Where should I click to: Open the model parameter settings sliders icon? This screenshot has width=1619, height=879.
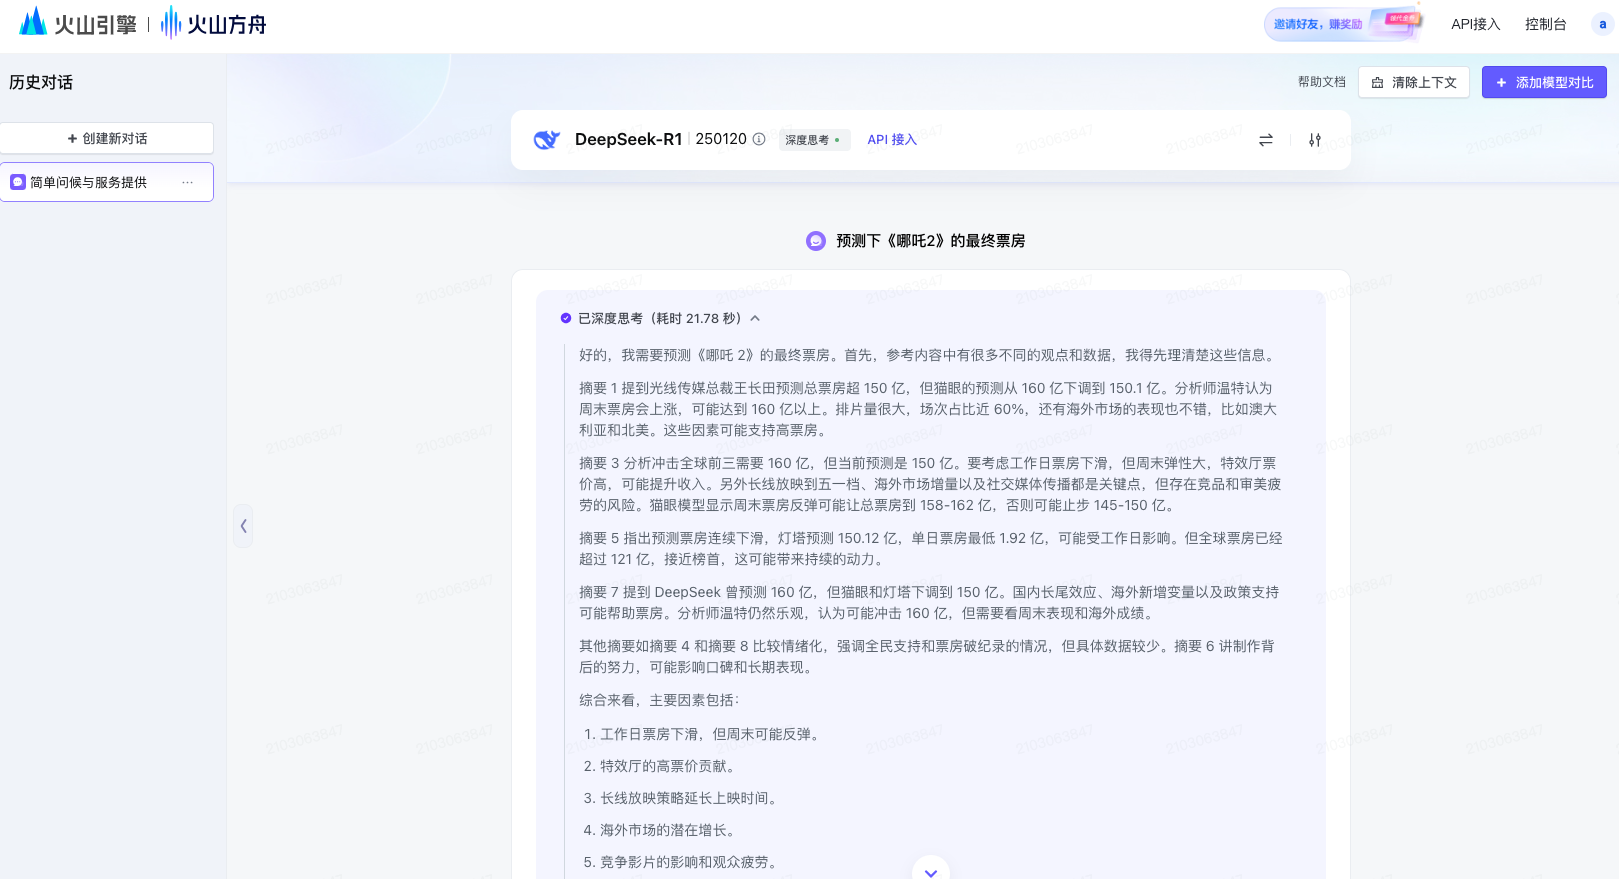(1315, 140)
